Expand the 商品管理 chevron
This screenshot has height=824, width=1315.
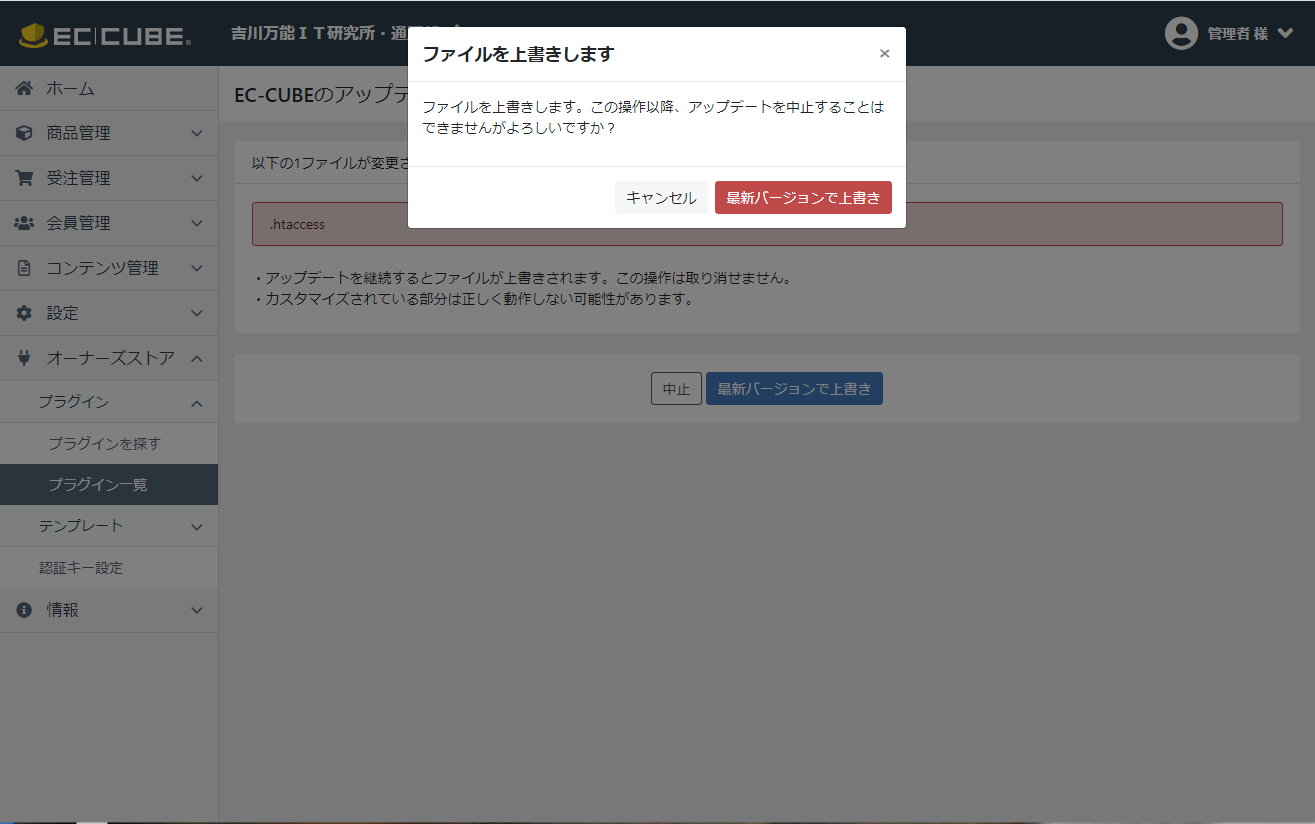click(197, 133)
